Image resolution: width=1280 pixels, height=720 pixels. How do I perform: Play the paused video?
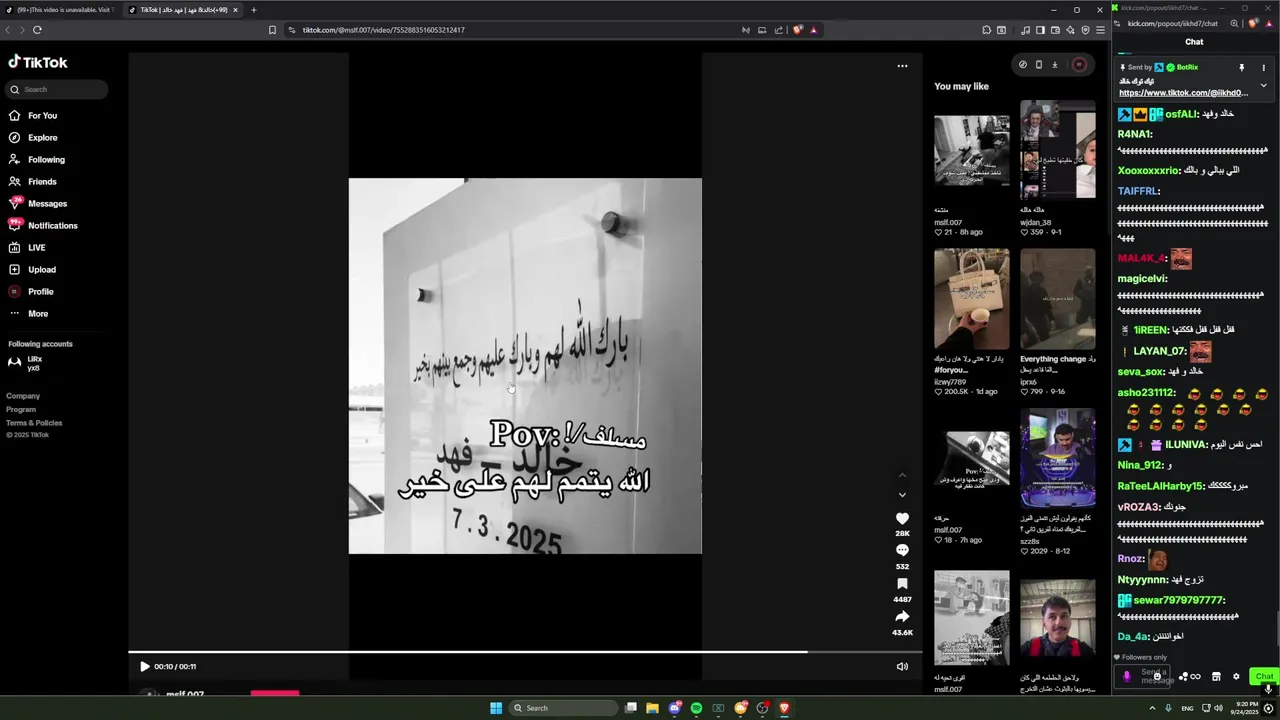[x=144, y=666]
